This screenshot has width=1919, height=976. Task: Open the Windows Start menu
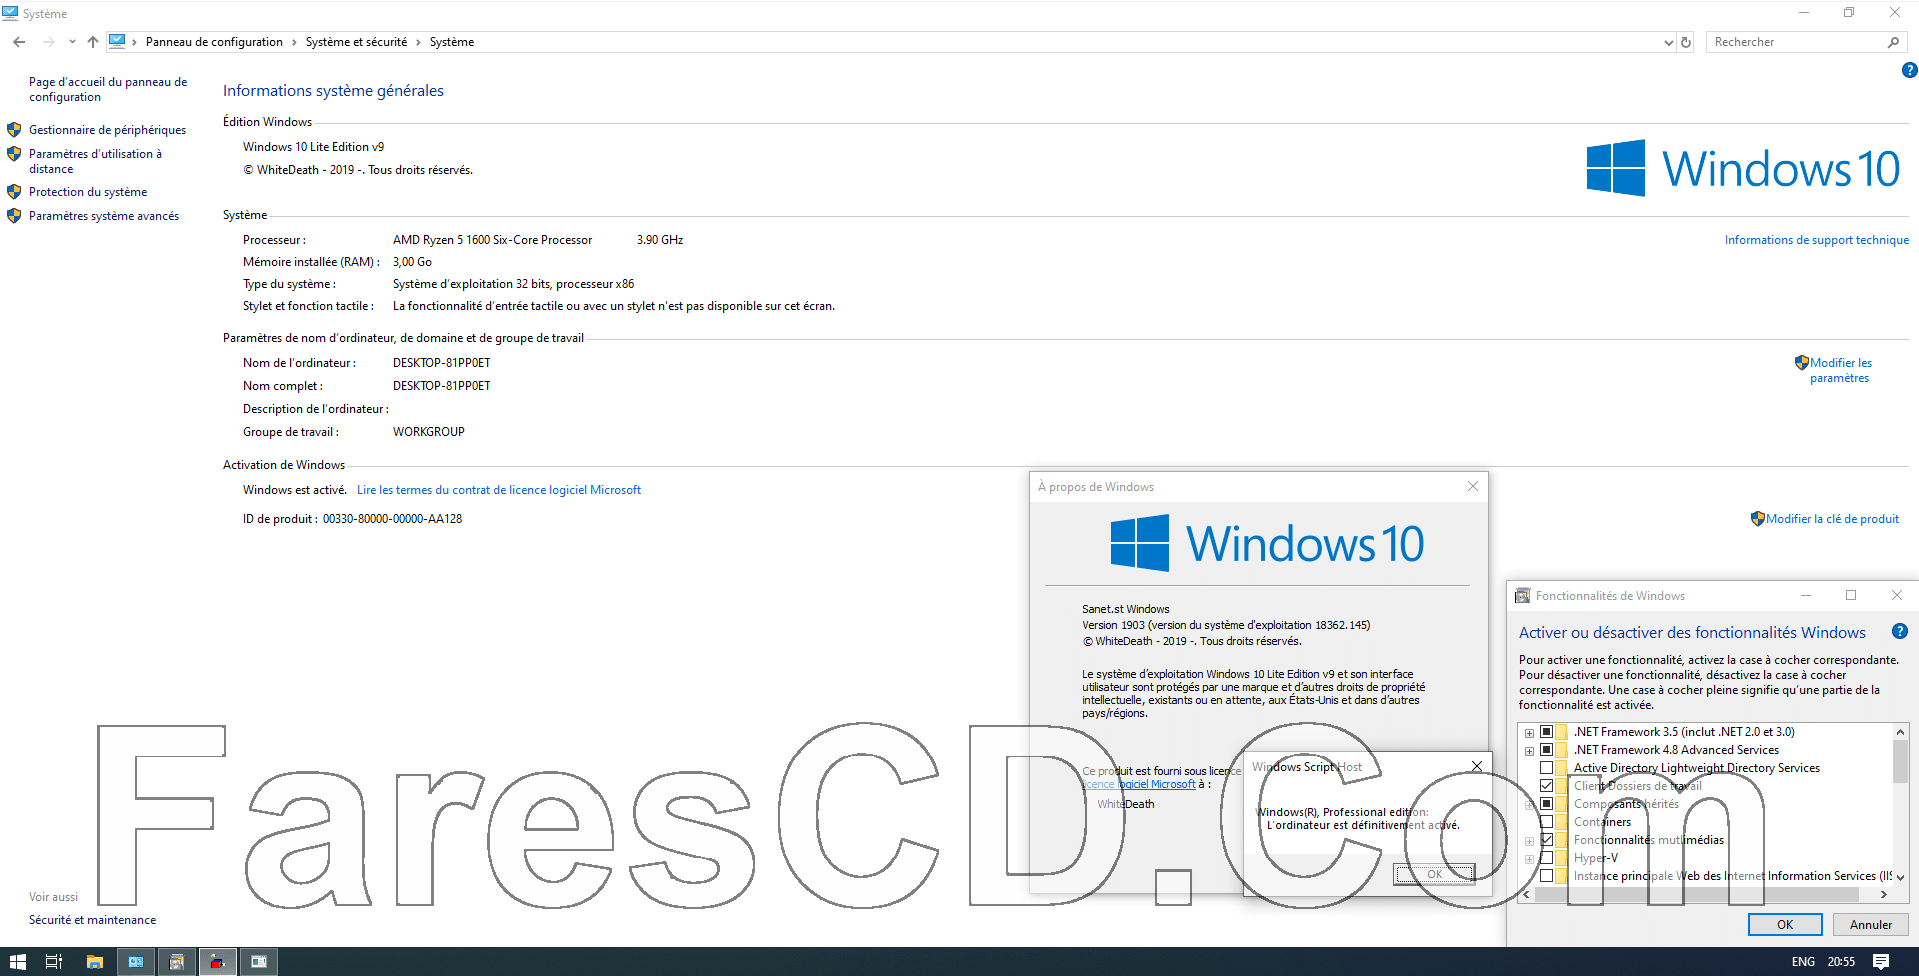(17, 962)
